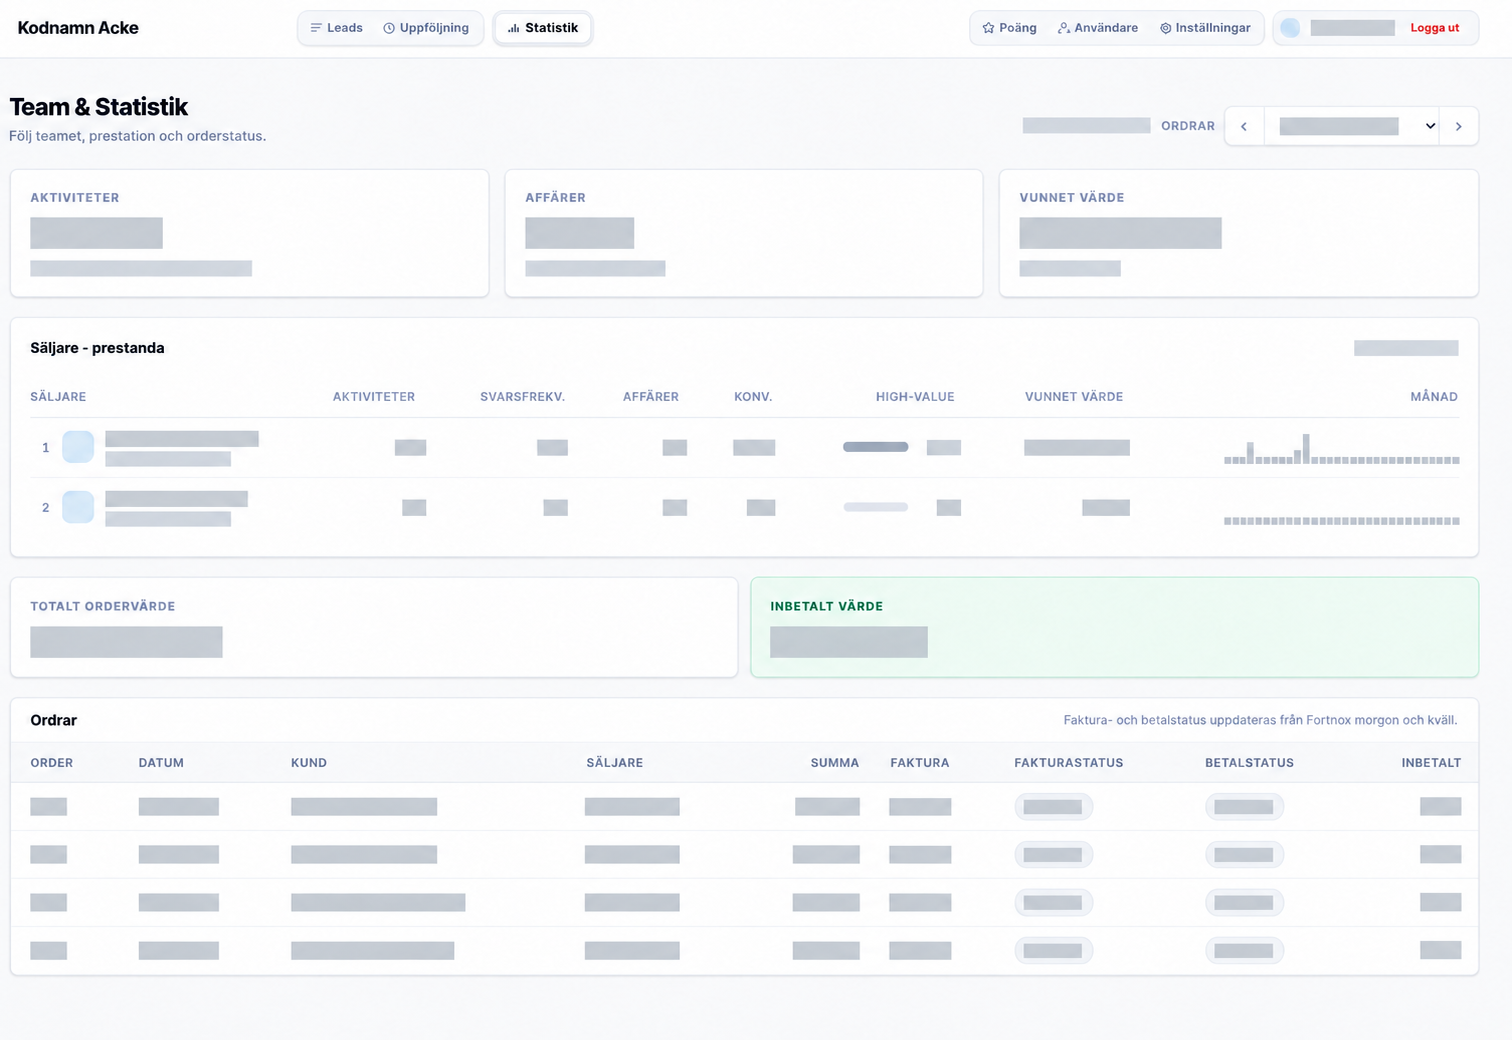
Task: Click the bar chart icon beside Statistik
Action: click(x=513, y=28)
